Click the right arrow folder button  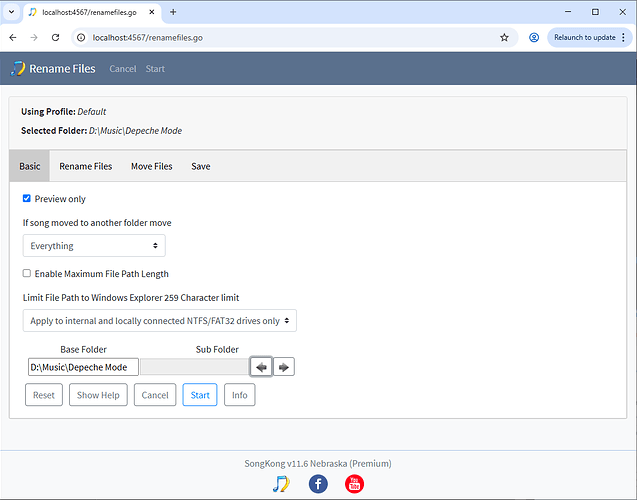tap(284, 367)
